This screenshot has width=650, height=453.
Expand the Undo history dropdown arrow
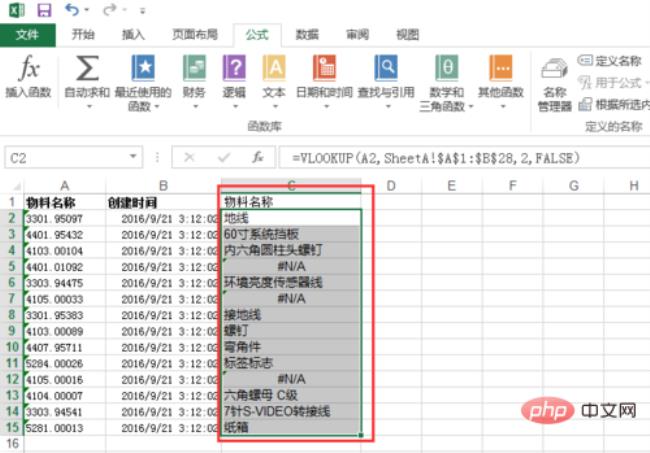[x=87, y=10]
